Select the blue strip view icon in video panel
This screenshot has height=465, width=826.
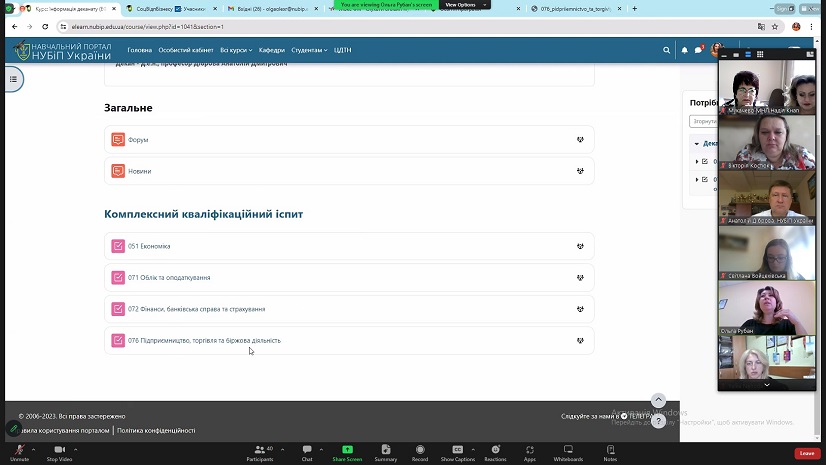pyautogui.click(x=748, y=54)
